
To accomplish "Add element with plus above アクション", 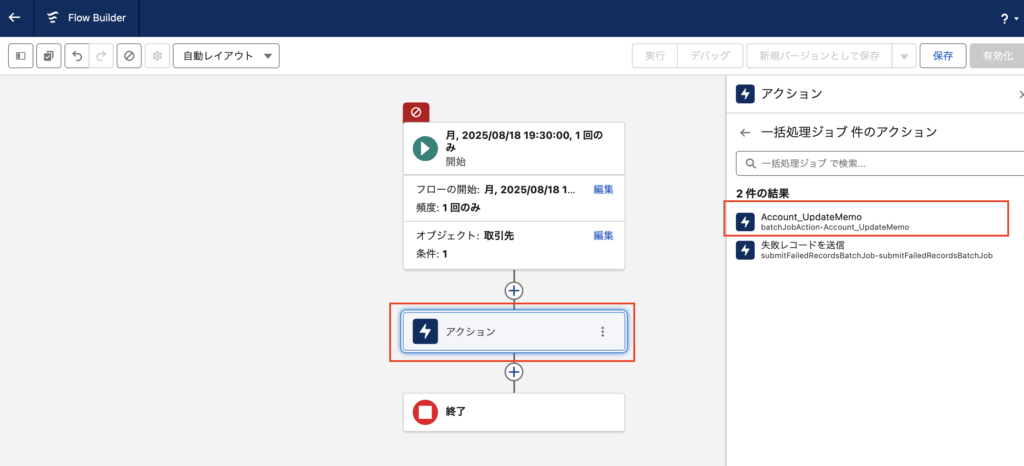I will (x=514, y=291).
